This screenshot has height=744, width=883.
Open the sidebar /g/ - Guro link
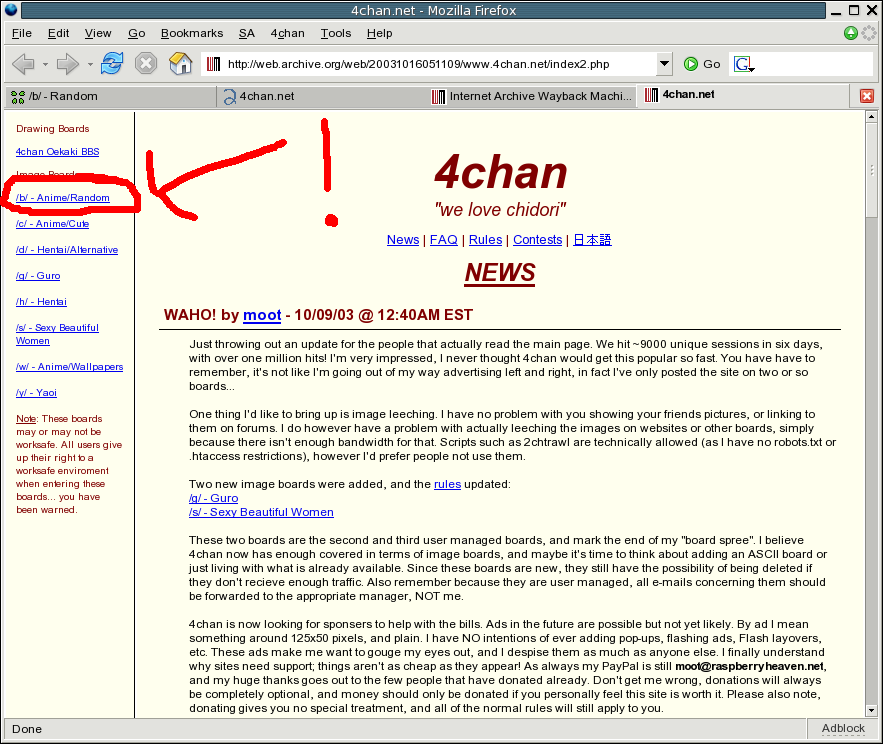(x=38, y=275)
